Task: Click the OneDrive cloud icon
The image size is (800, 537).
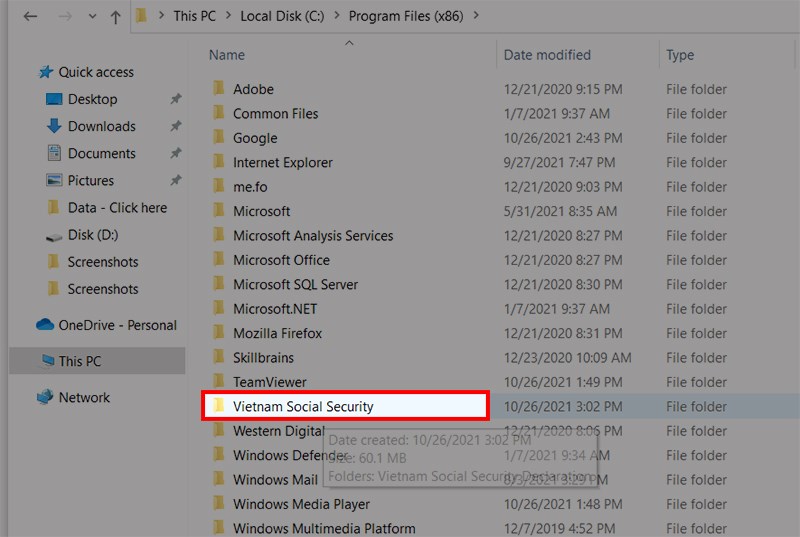Action: coord(45,324)
